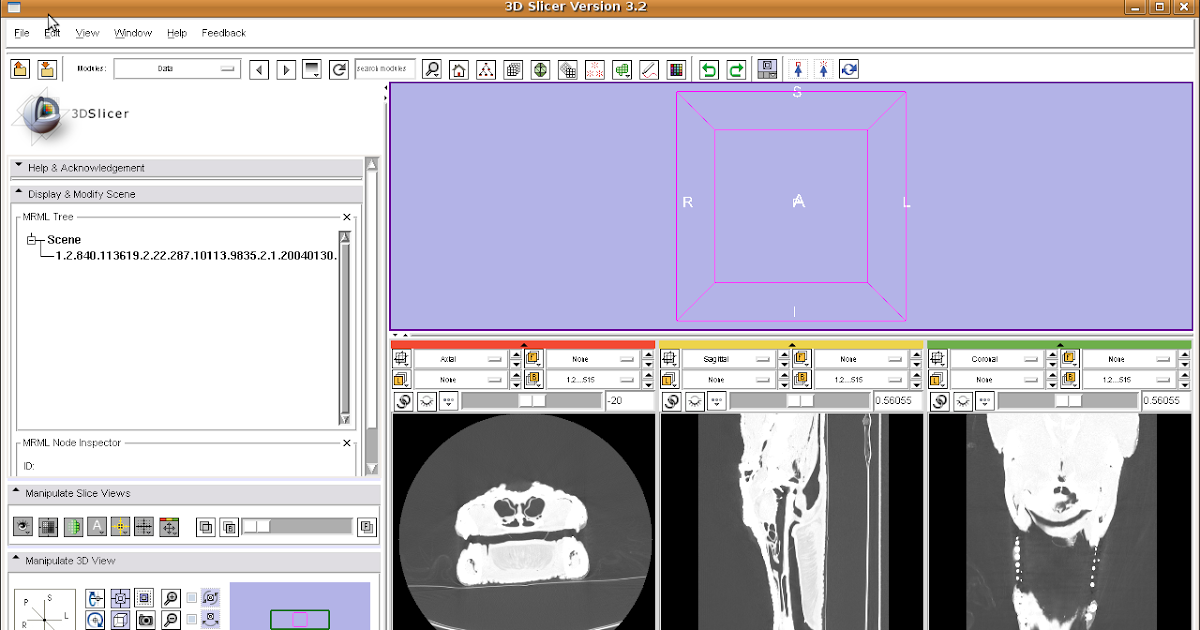
Task: Collapse the Display & Modify Scene panel
Action: (185, 194)
